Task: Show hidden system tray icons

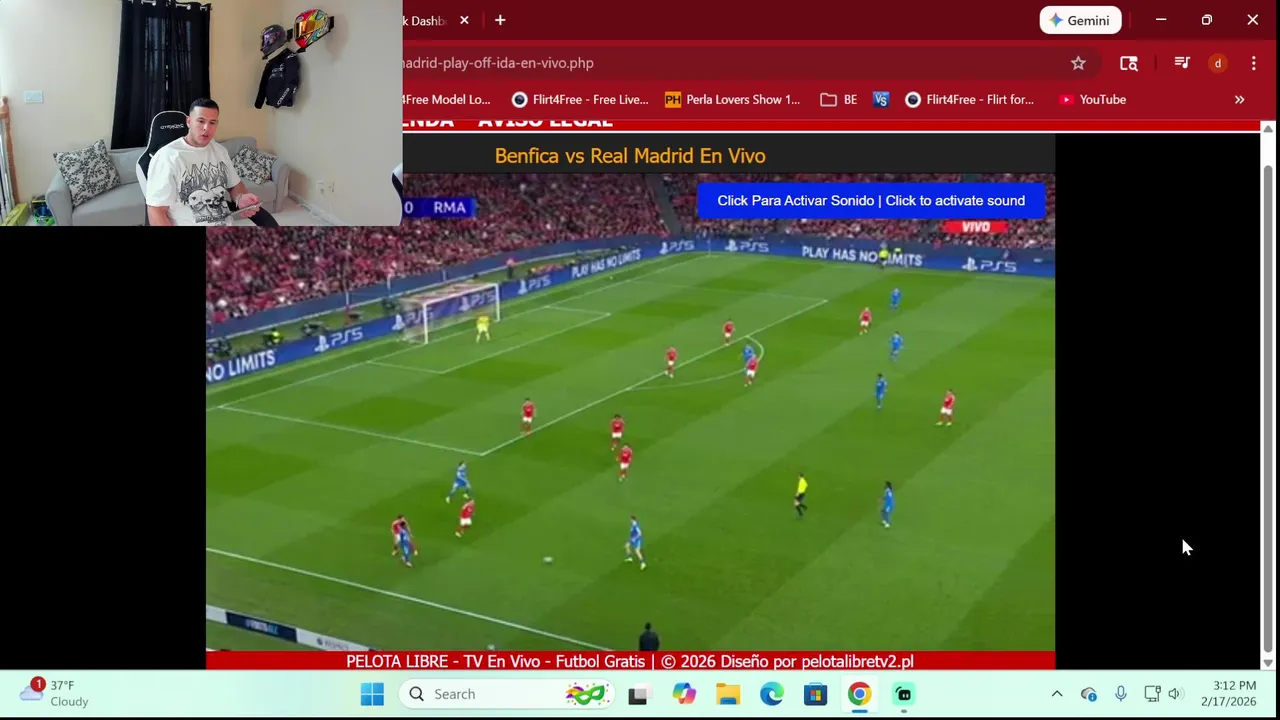Action: (1057, 694)
